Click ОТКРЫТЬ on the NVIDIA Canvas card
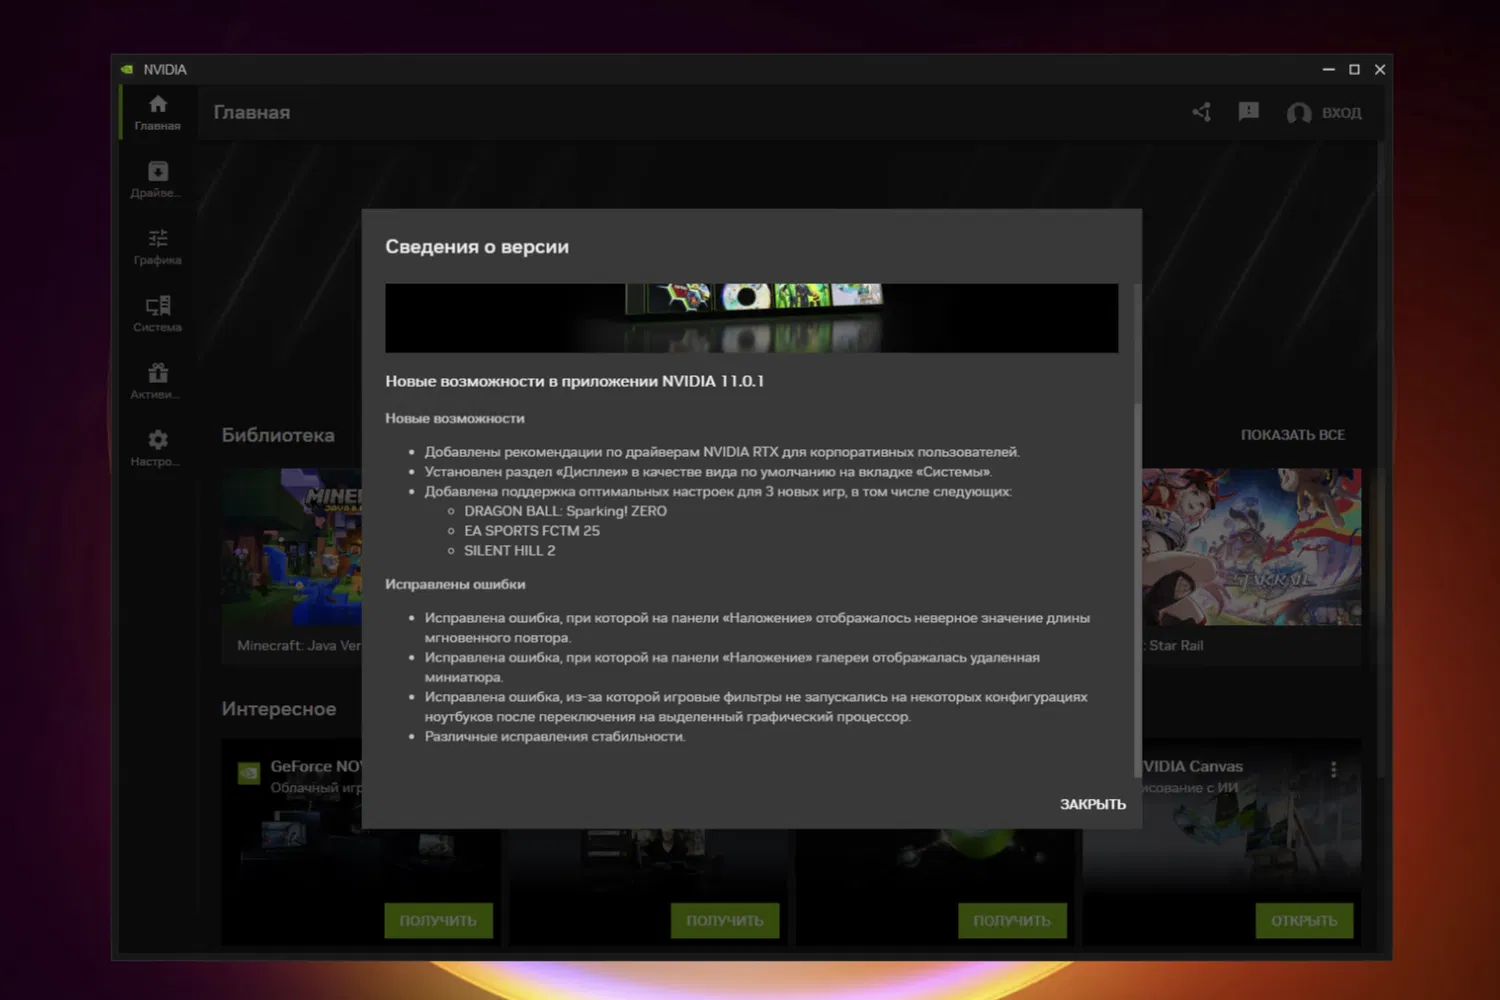Screen dimensions: 1500x1000 1304,920
